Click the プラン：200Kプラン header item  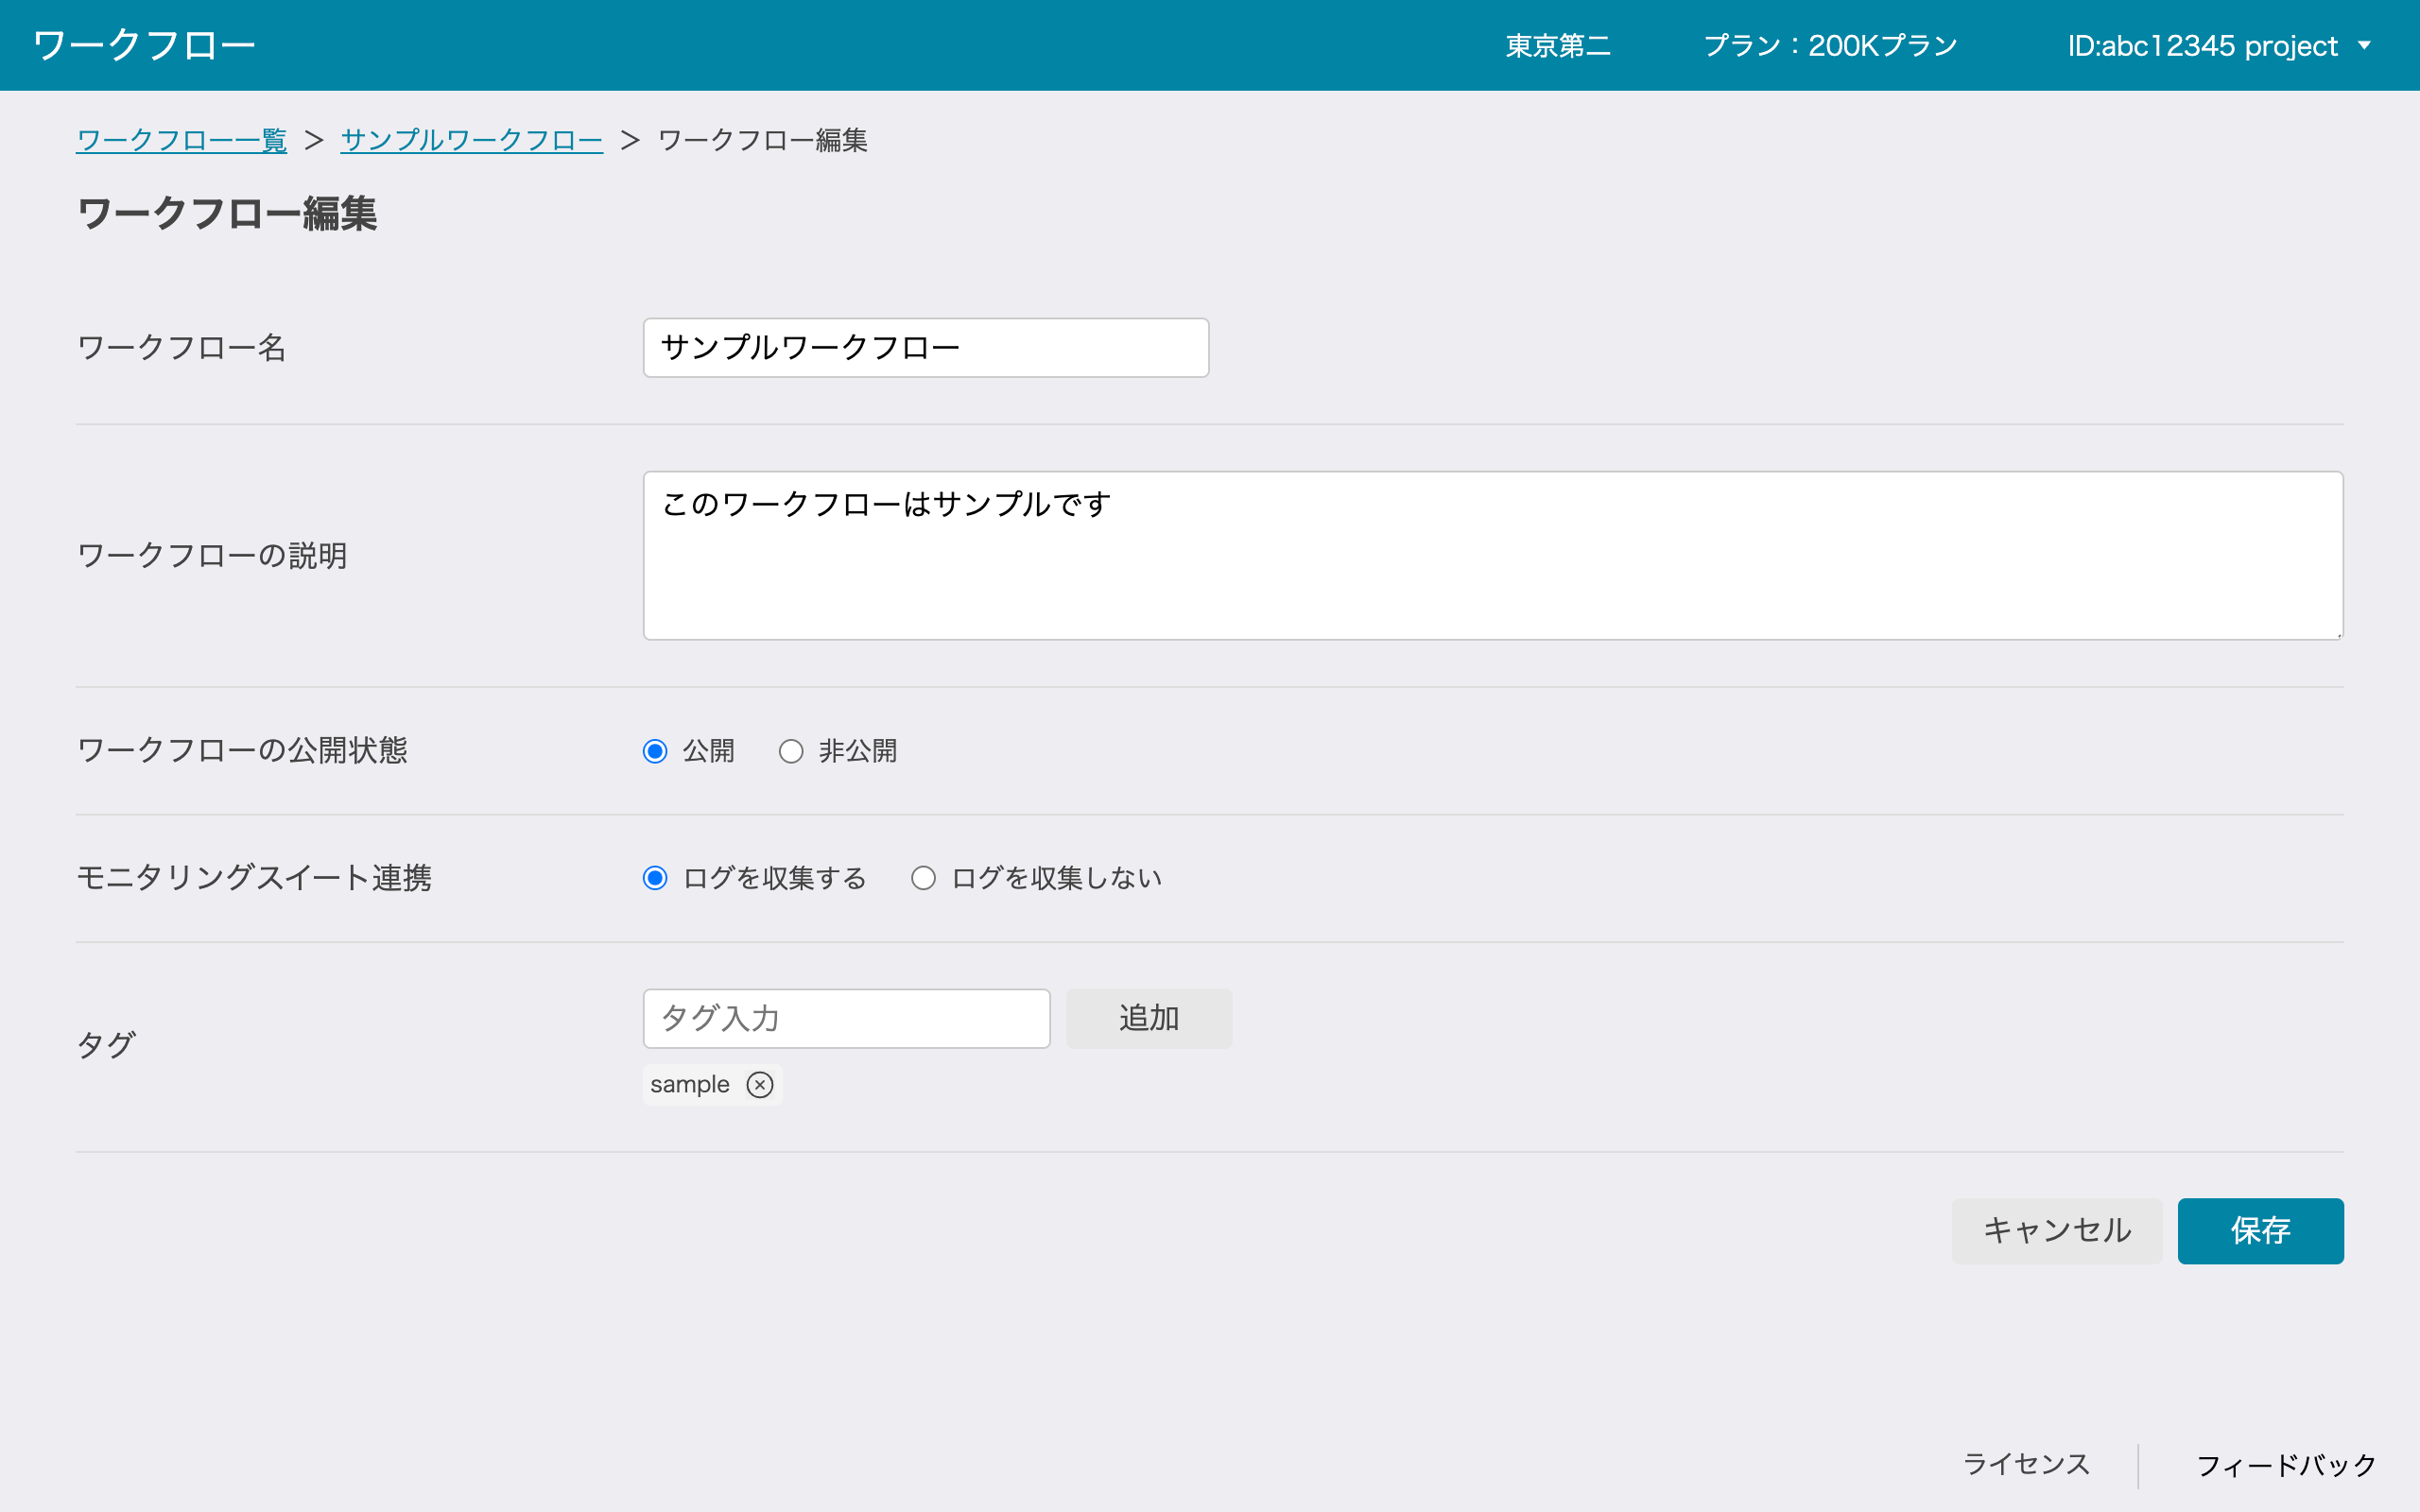(x=1830, y=45)
